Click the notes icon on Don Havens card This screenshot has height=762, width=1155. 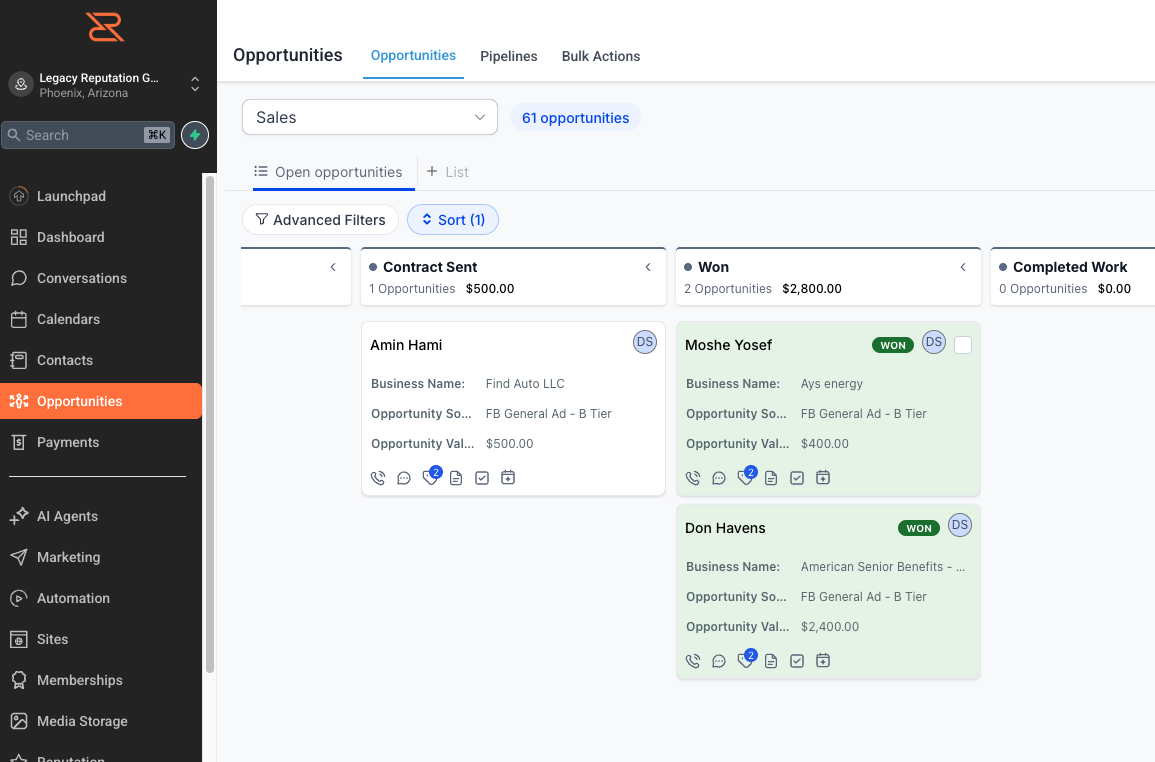771,661
